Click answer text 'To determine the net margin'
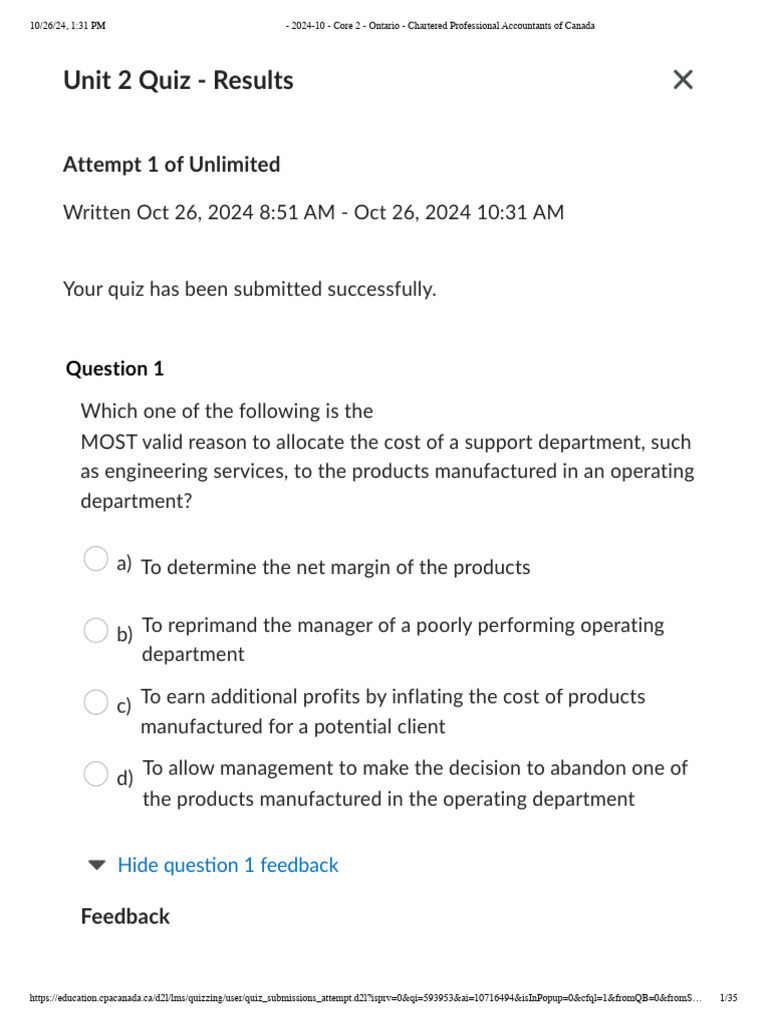This screenshot has width=768, height=1024. pyautogui.click(x=335, y=568)
